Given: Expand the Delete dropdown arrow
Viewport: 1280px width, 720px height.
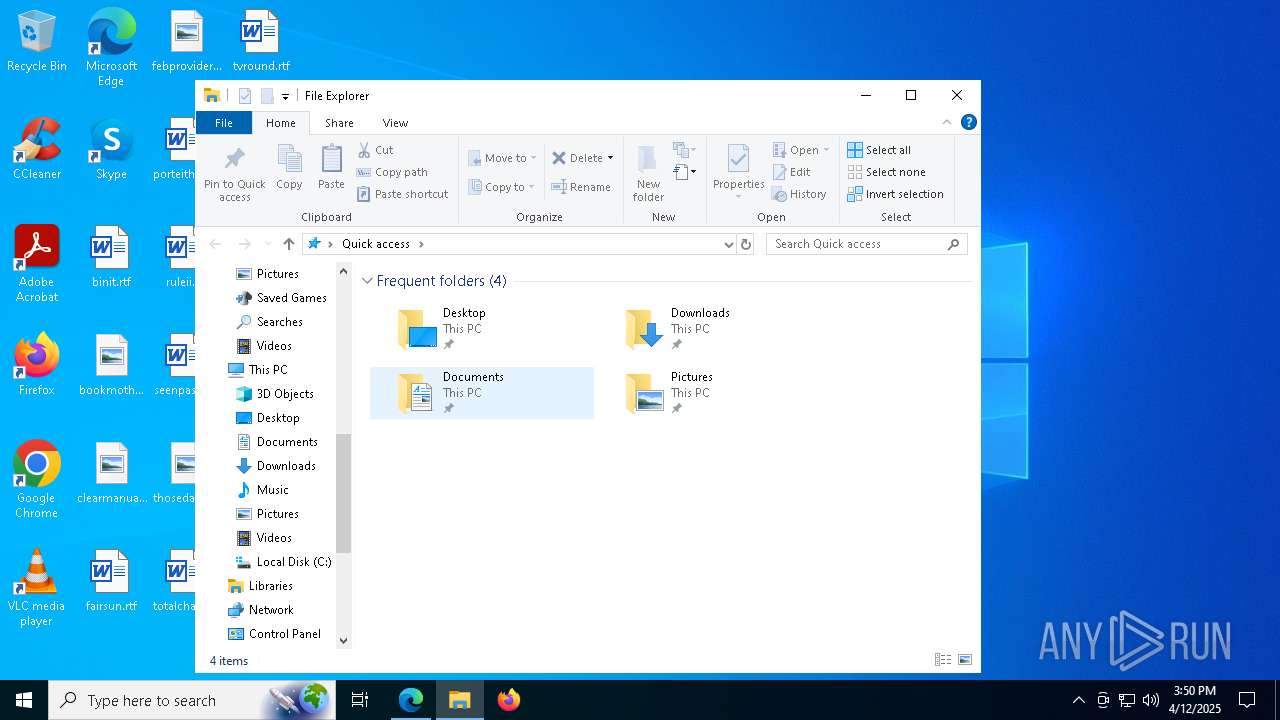Looking at the screenshot, I should tap(610, 158).
